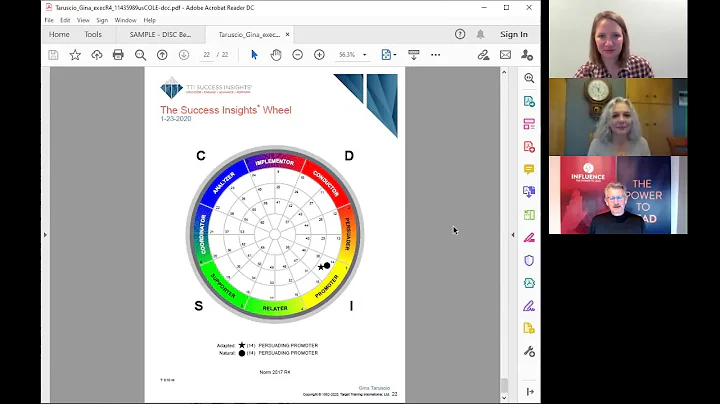Close the Taruscio_Gina document tab
The height and width of the screenshot is (404, 720).
287,34
